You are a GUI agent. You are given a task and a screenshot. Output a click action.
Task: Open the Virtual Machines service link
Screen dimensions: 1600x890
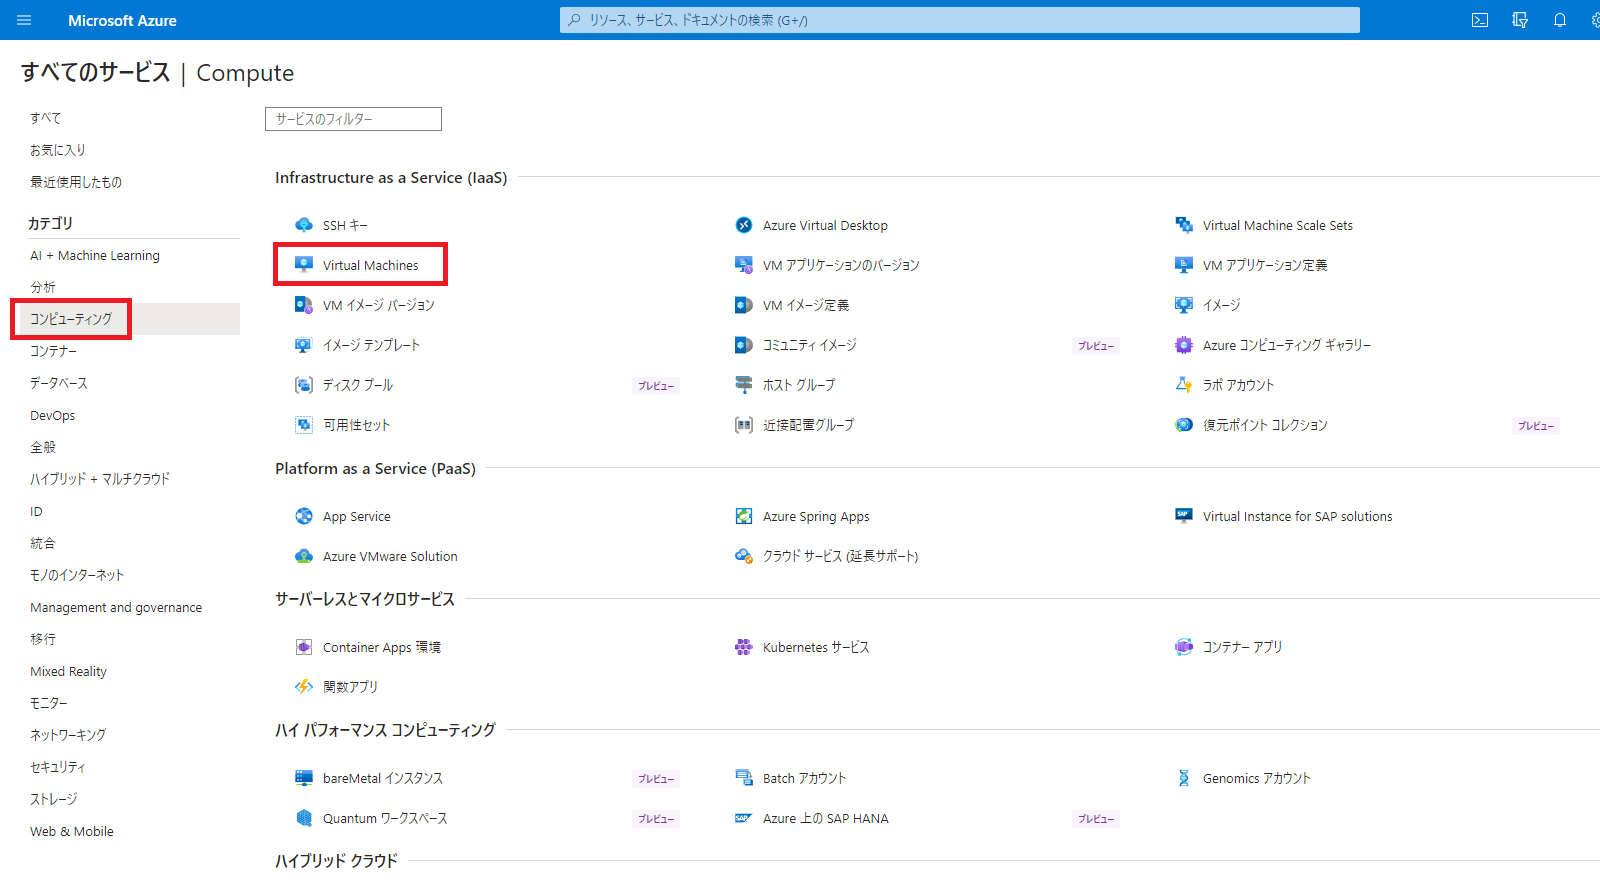coord(370,265)
